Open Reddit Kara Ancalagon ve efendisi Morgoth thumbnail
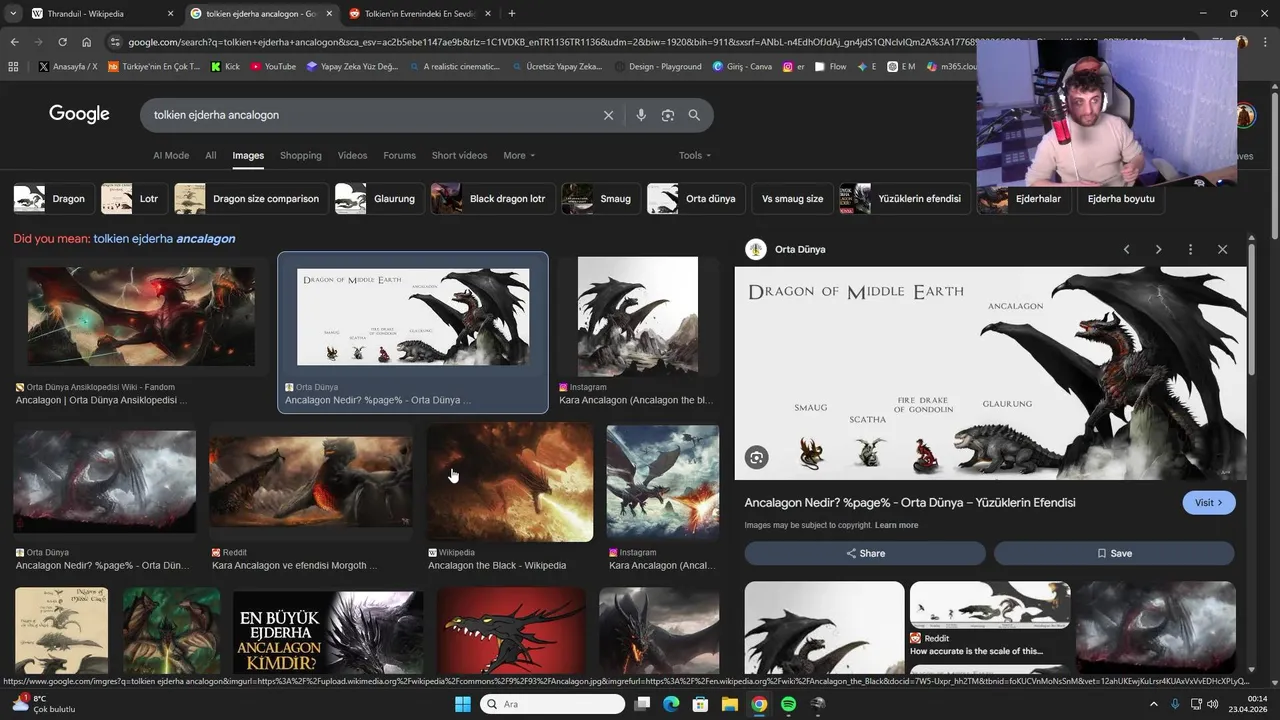 310,482
